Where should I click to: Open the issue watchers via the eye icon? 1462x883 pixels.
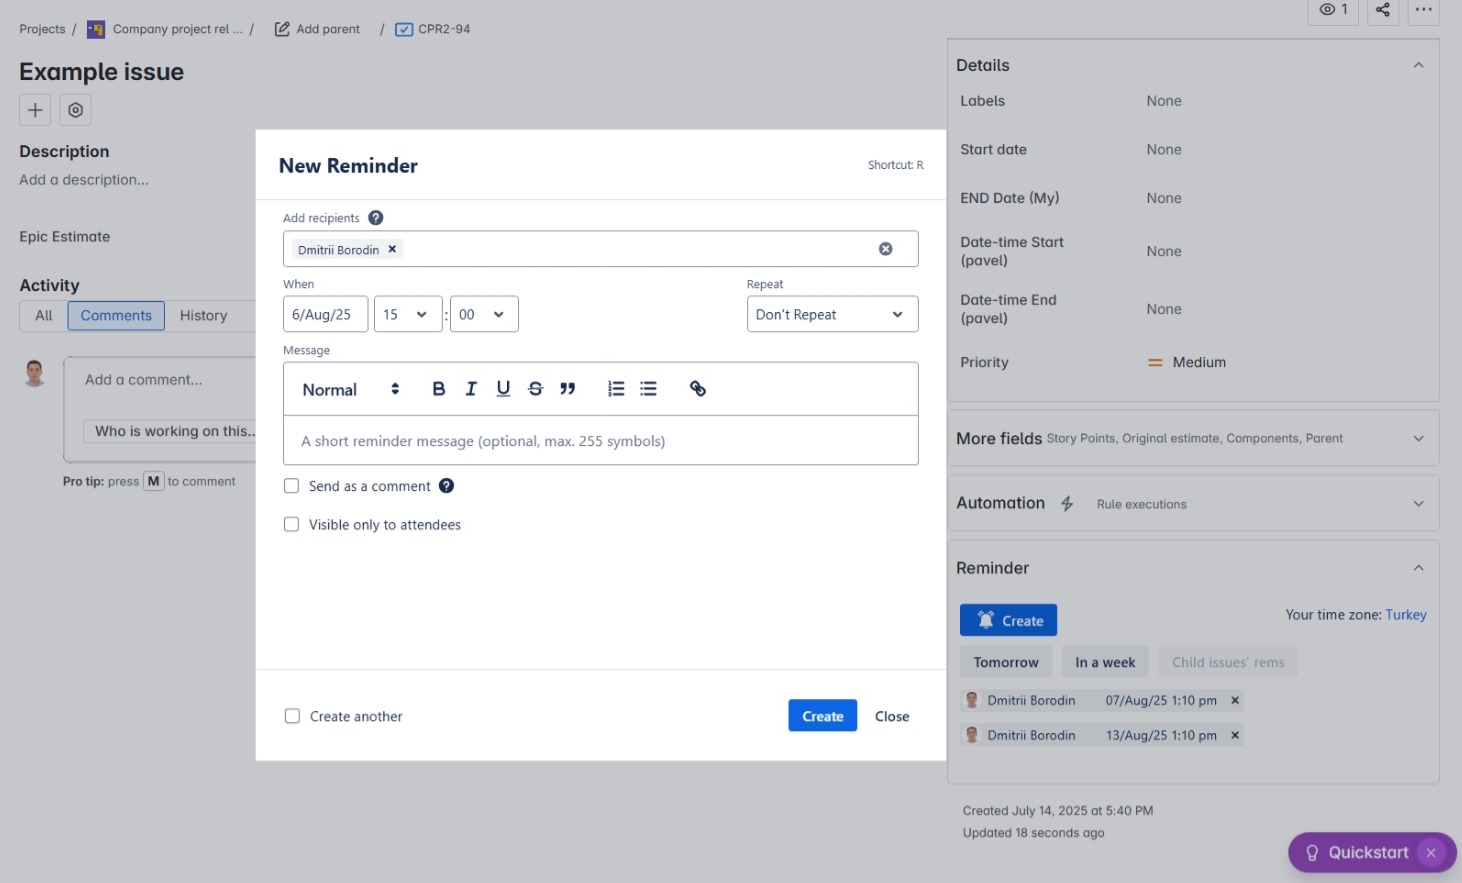(x=1331, y=10)
